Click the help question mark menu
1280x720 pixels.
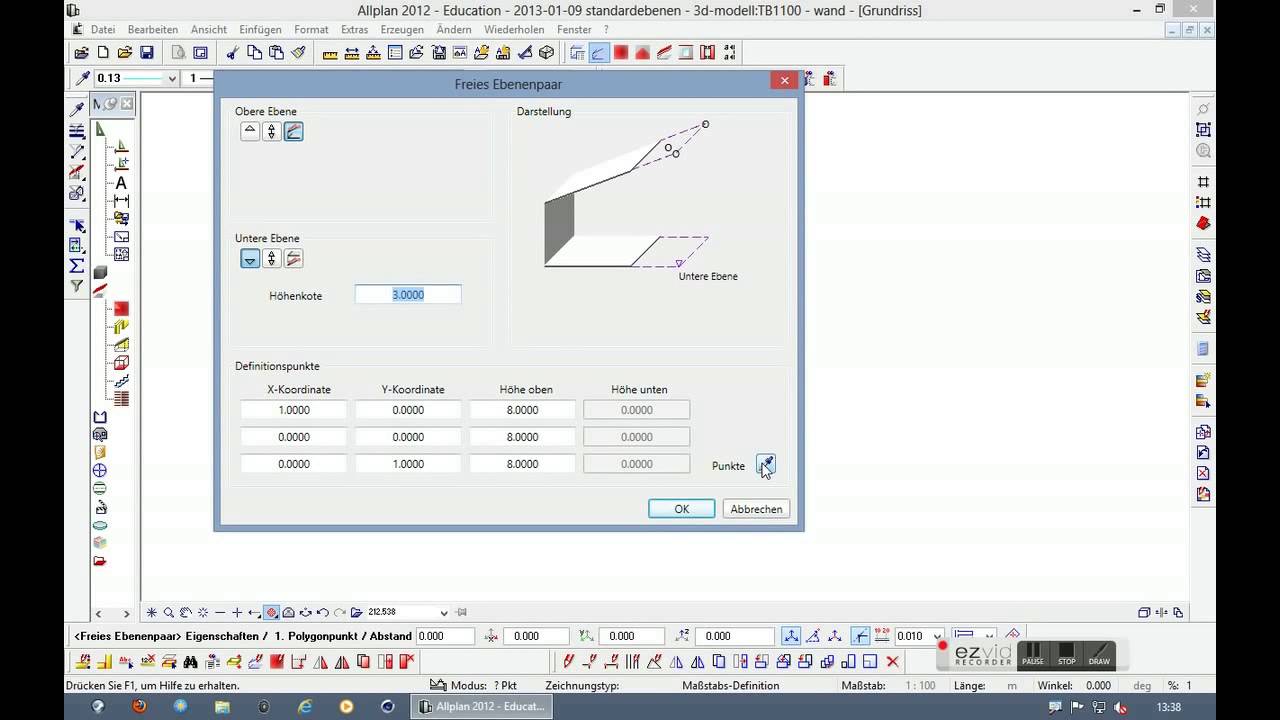[606, 30]
